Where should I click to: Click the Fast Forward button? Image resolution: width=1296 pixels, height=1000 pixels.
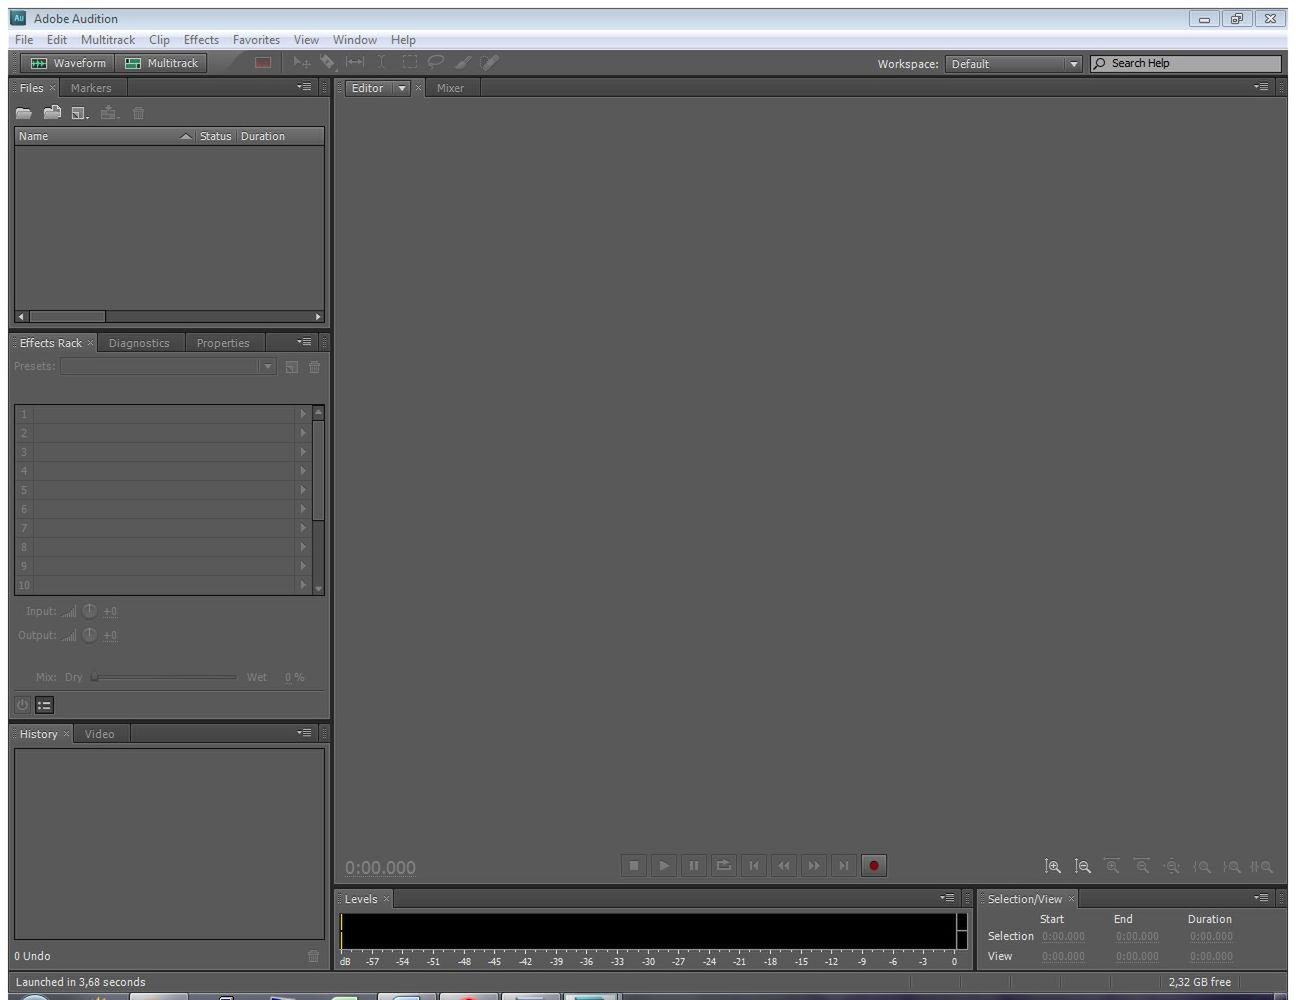[814, 866]
